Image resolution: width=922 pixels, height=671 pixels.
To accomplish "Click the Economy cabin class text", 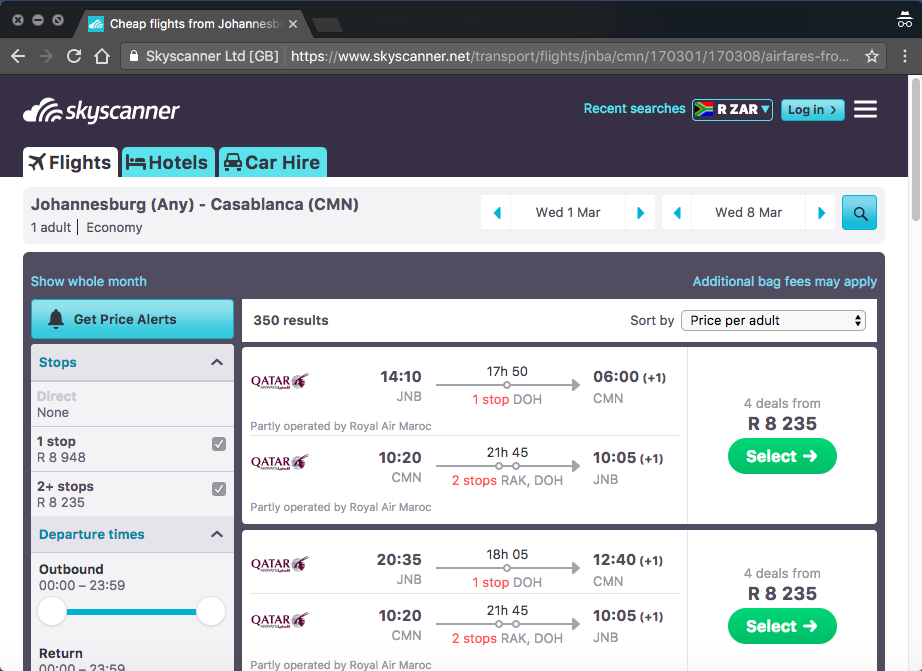I will (114, 228).
